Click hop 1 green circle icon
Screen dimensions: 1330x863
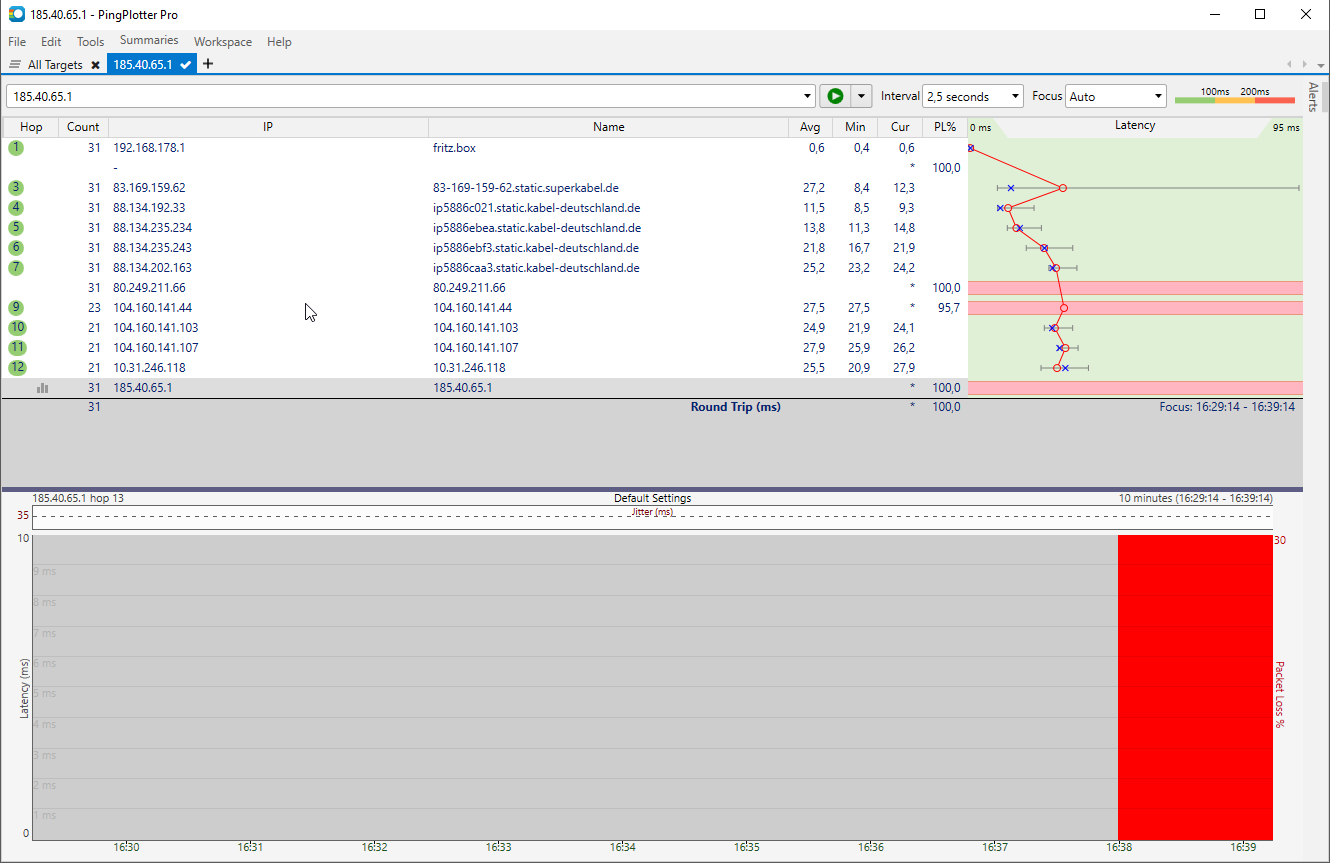point(16,148)
